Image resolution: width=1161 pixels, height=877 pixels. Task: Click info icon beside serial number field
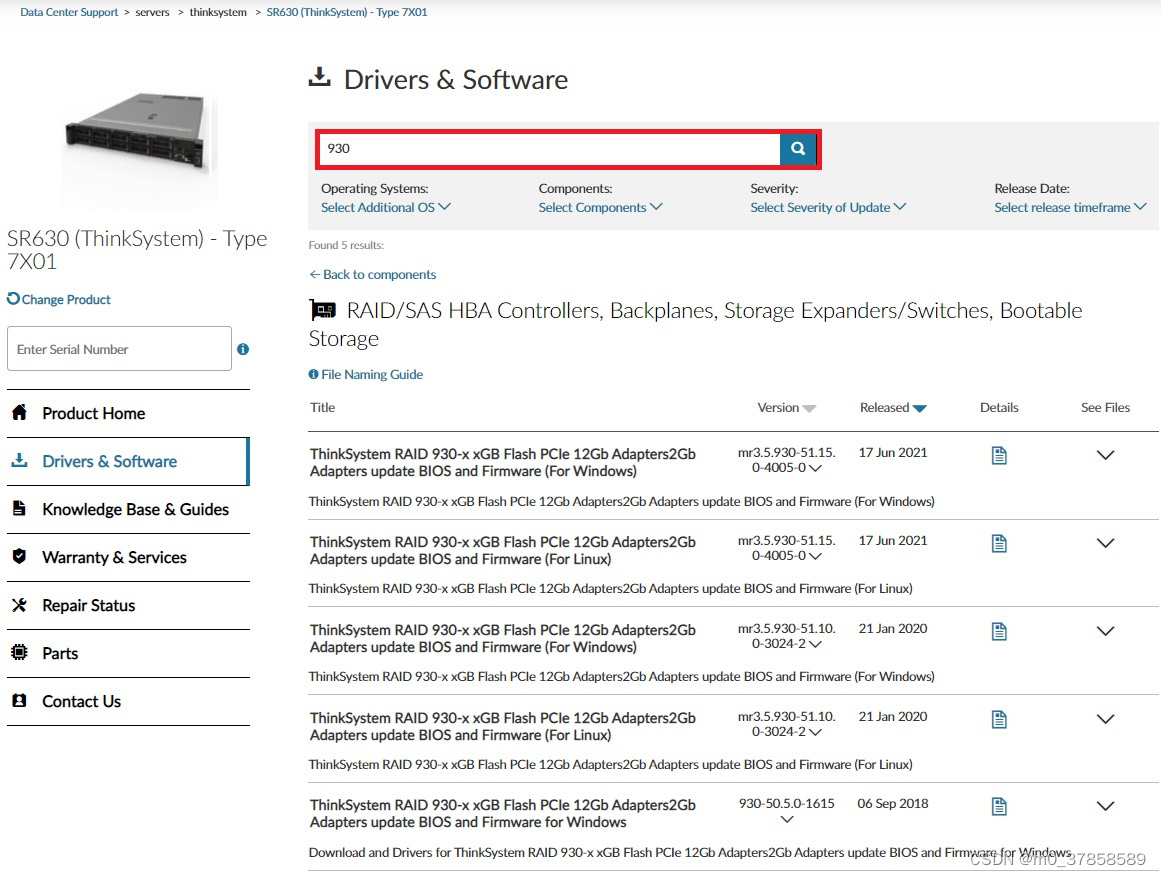pyautogui.click(x=243, y=349)
